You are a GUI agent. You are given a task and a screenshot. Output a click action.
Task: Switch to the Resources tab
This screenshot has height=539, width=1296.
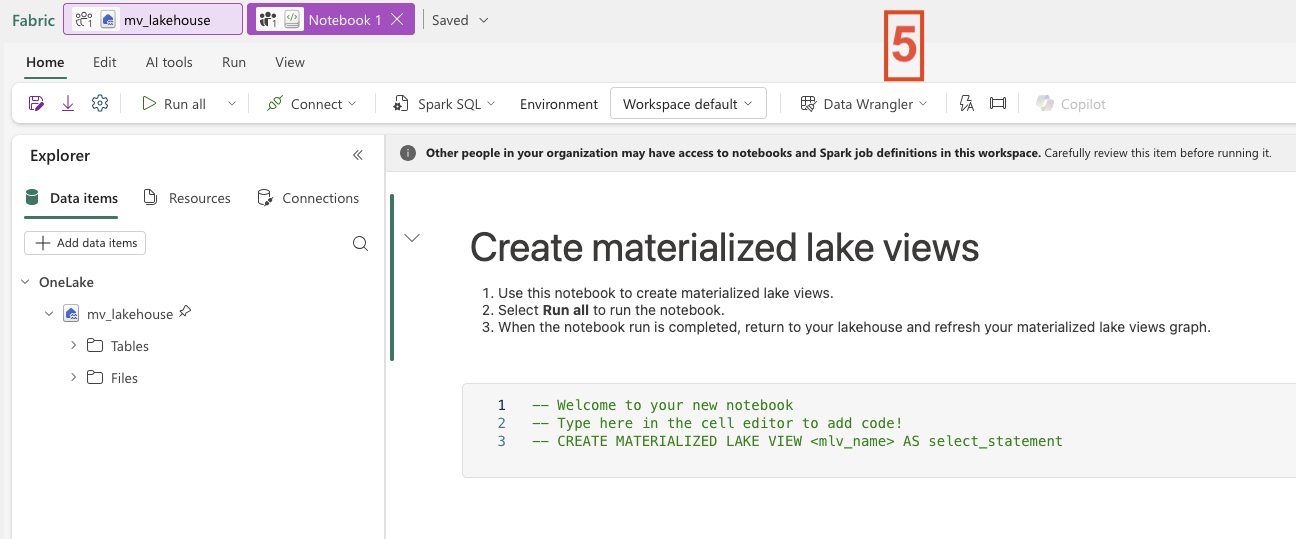point(187,198)
